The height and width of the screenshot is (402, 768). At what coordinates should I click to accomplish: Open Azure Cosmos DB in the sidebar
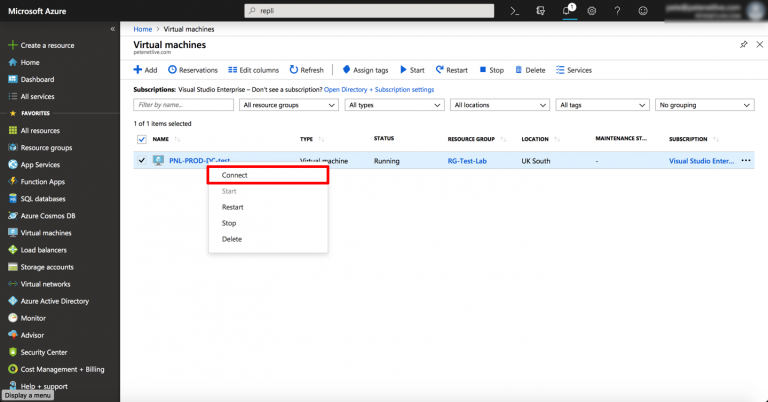coord(42,216)
